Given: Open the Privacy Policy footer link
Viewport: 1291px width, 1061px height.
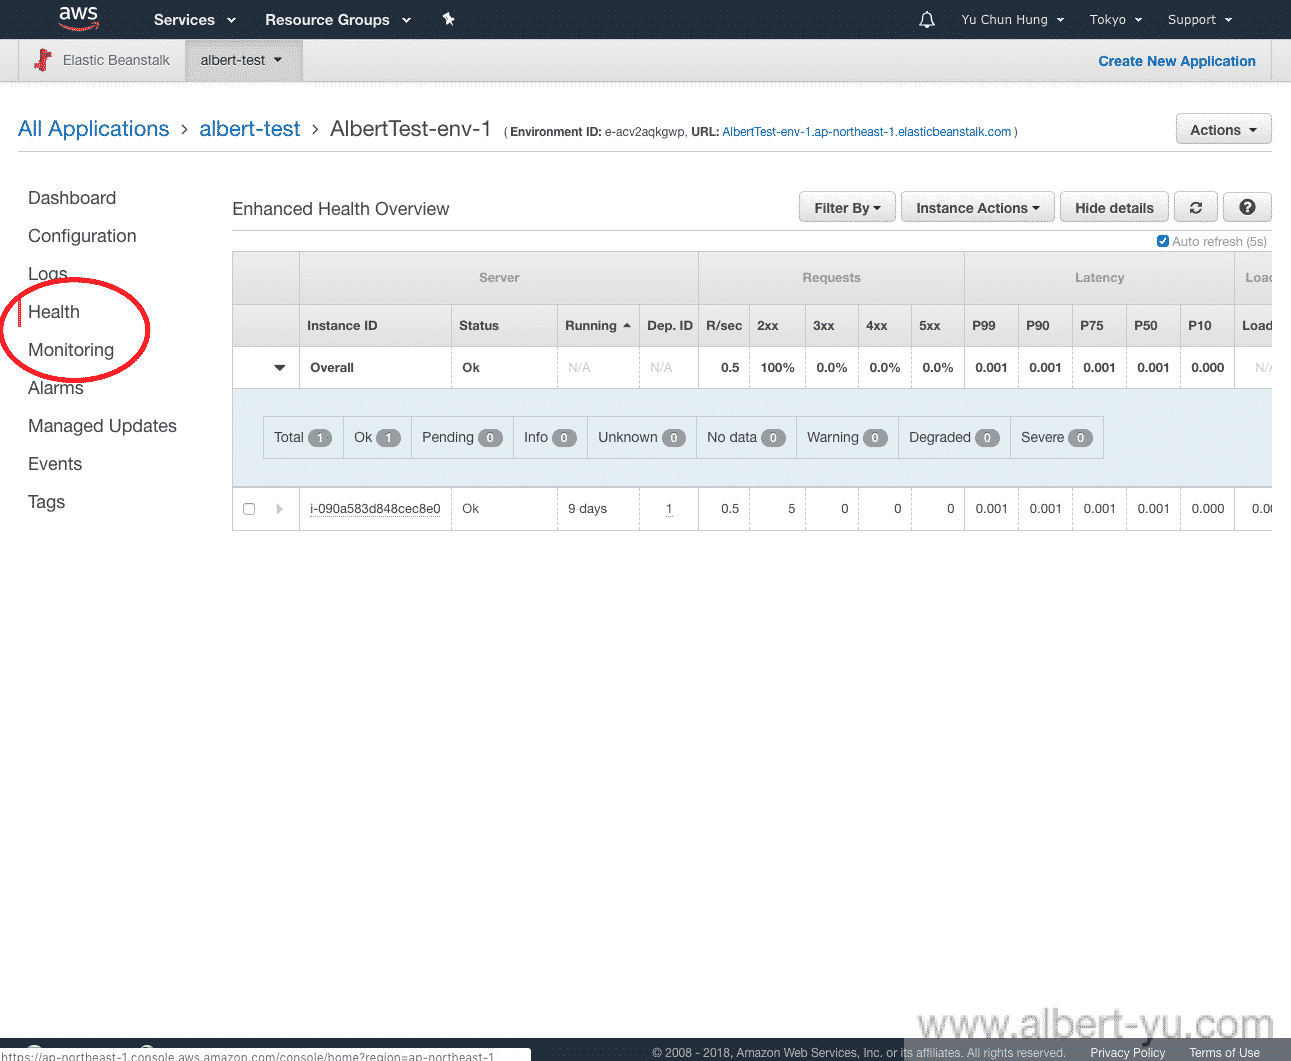Looking at the screenshot, I should click(x=1127, y=1053).
